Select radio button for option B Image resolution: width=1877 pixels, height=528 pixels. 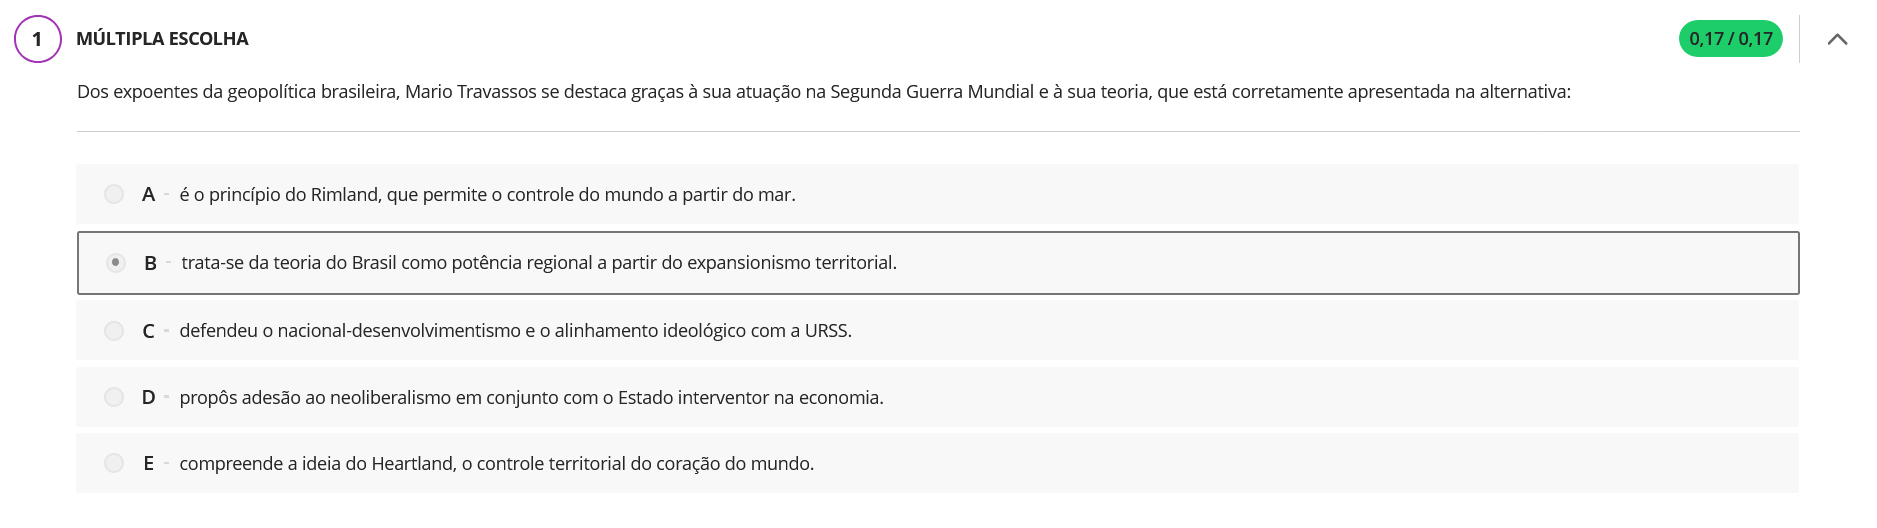(x=116, y=262)
